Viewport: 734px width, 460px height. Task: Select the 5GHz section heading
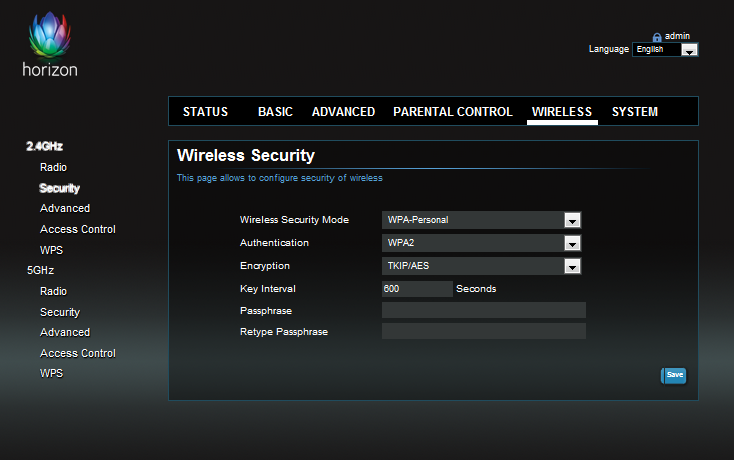[40, 270]
